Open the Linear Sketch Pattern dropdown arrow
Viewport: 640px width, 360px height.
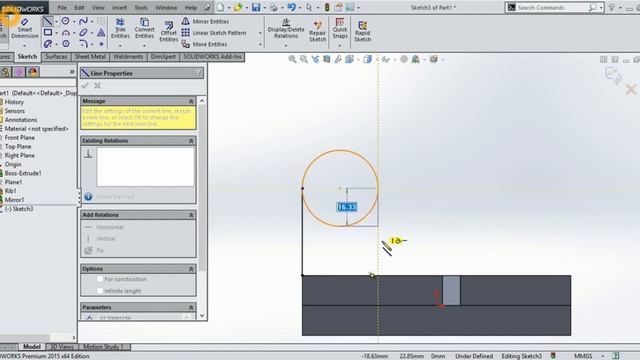pos(260,33)
